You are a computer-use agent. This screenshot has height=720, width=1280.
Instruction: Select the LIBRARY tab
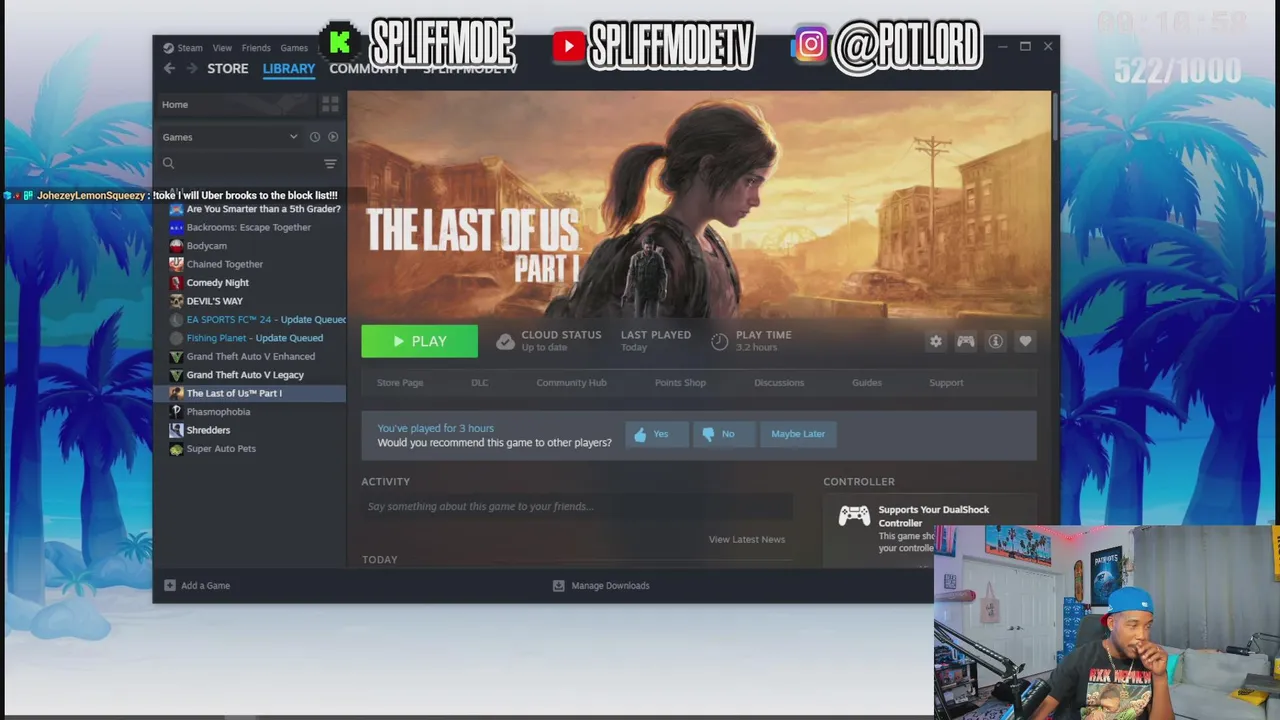[289, 68]
